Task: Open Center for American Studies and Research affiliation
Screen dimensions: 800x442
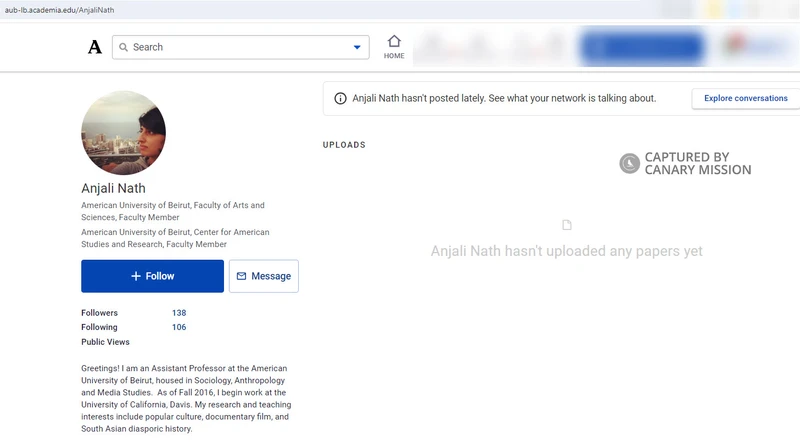Action: (x=175, y=238)
